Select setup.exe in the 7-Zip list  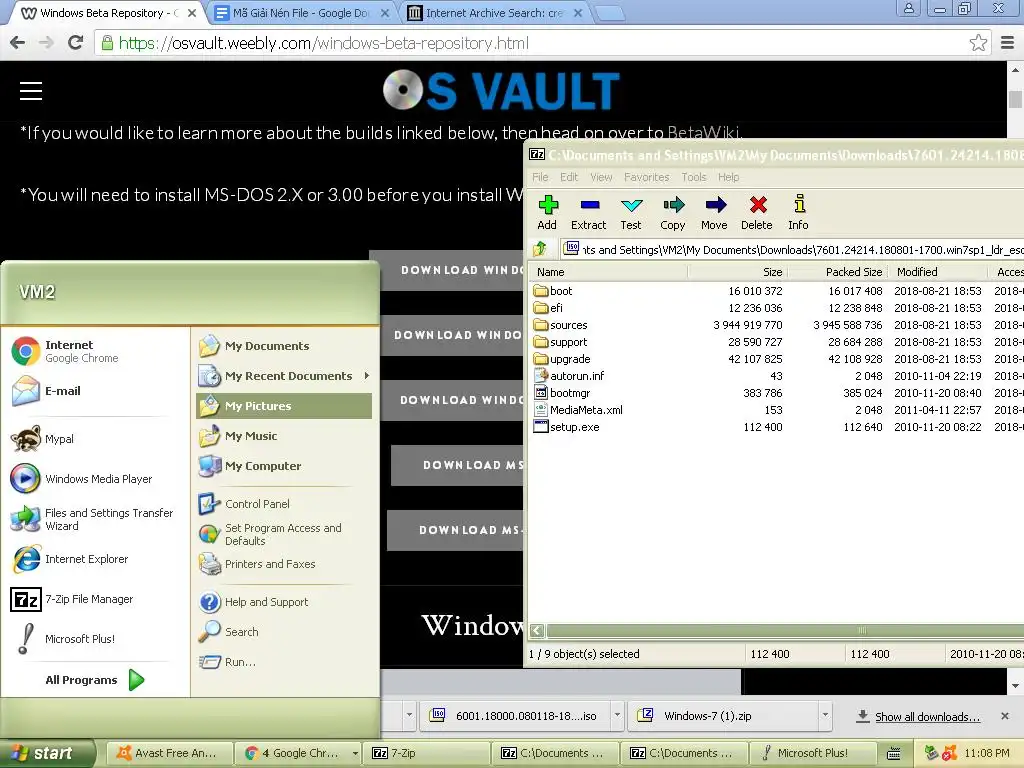tap(574, 426)
